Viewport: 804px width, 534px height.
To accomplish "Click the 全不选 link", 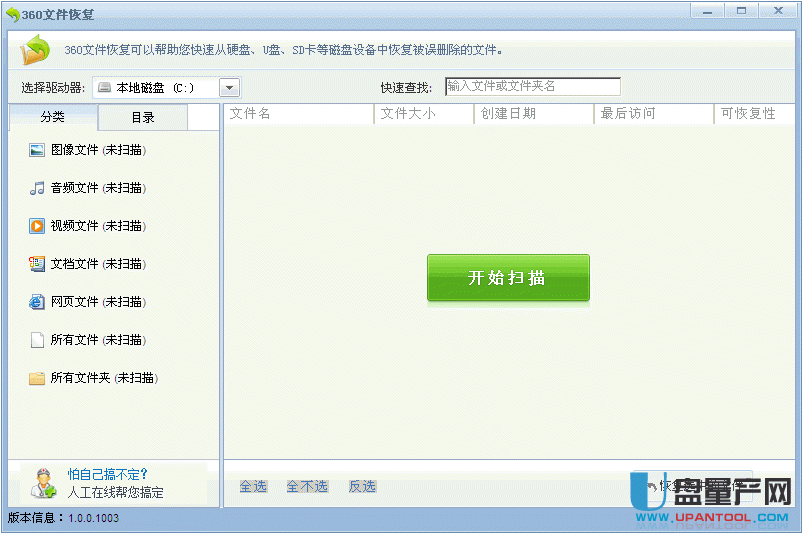I will (x=307, y=486).
